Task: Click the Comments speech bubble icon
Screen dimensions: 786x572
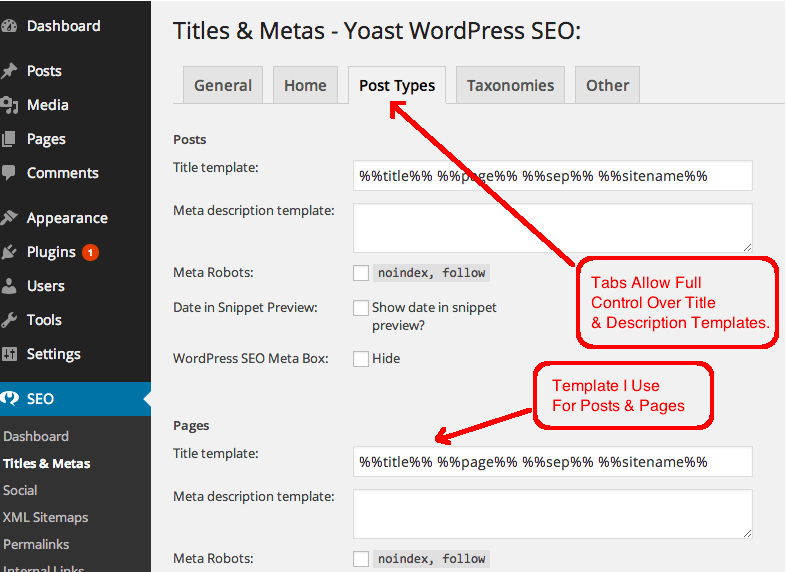Action: pyautogui.click(x=9, y=173)
